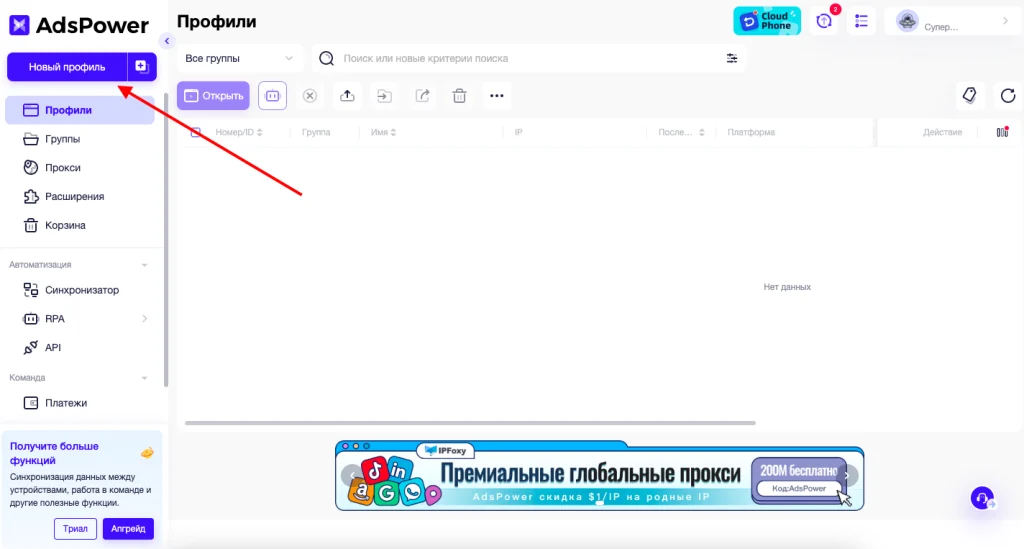
Task: Click the move to group toolbar icon
Action: click(x=385, y=96)
